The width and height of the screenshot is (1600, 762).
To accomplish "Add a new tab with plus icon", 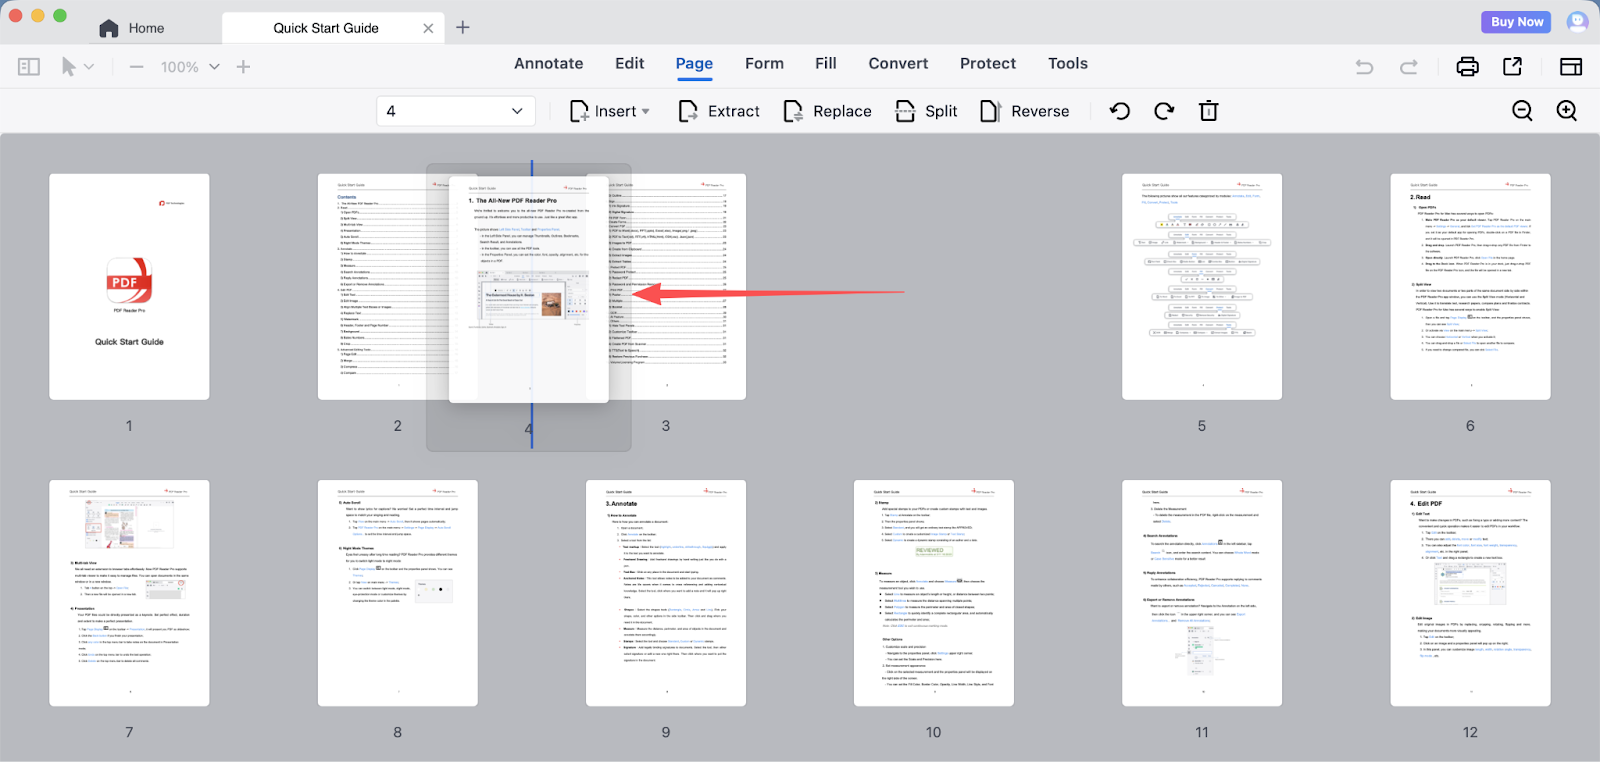I will pos(462,28).
